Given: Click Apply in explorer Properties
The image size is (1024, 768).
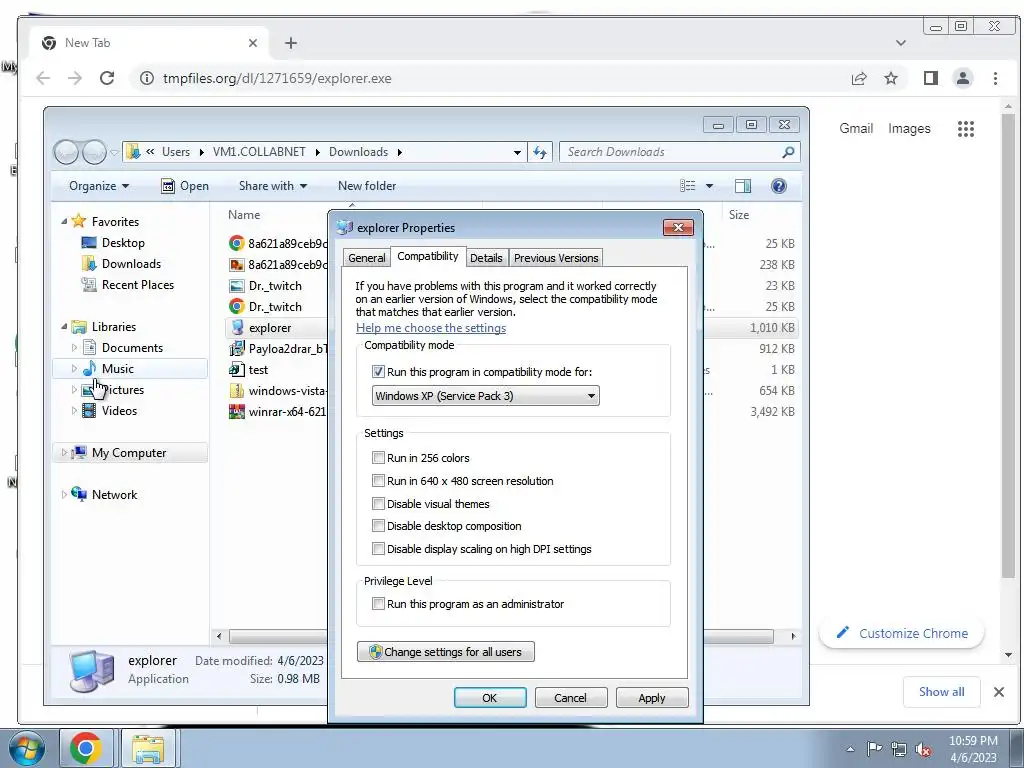Looking at the screenshot, I should click(x=652, y=697).
